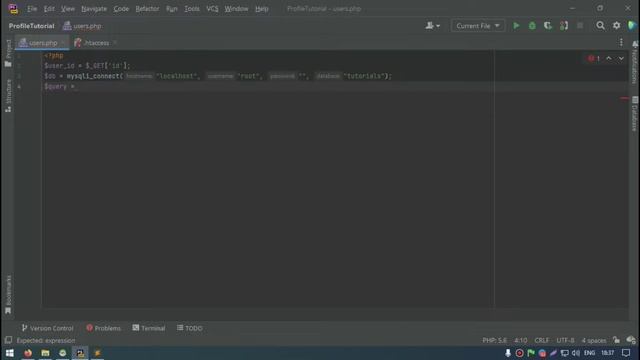Screen dimensions: 640x360
Task: Click the $query line in the editor
Action: click(x=60, y=87)
